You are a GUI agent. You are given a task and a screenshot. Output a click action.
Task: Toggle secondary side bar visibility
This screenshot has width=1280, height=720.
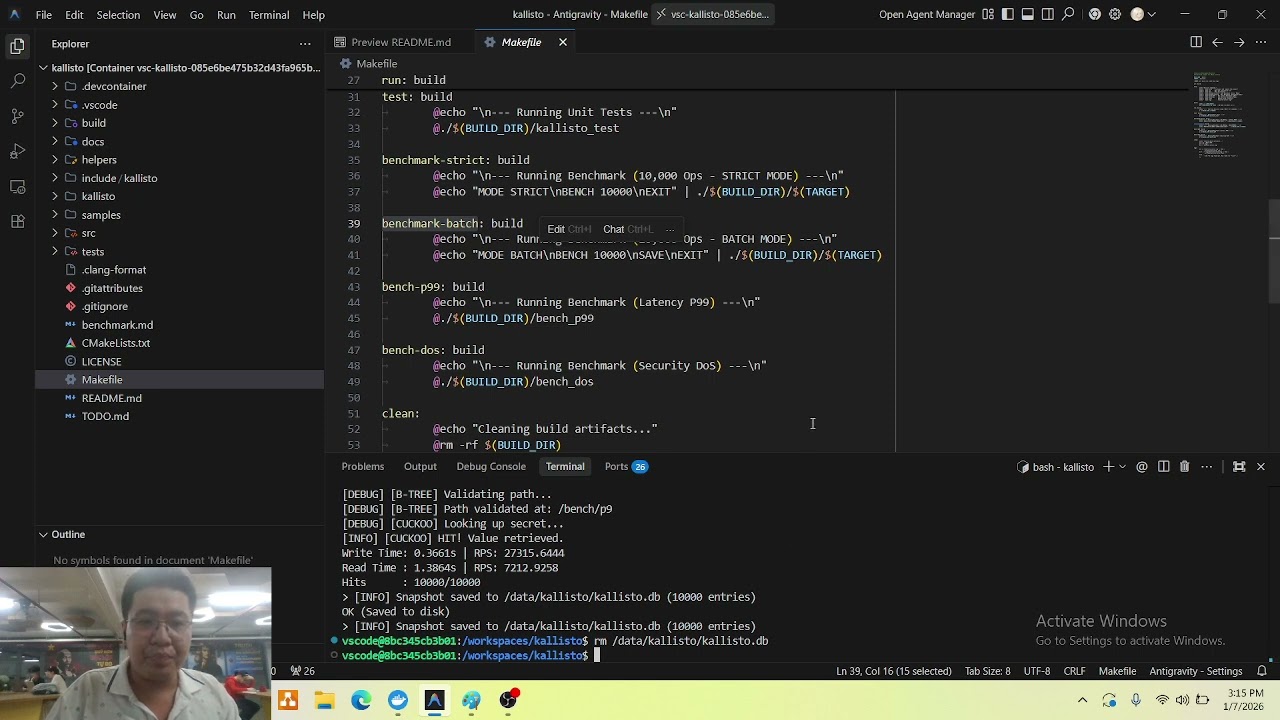[x=1047, y=14]
